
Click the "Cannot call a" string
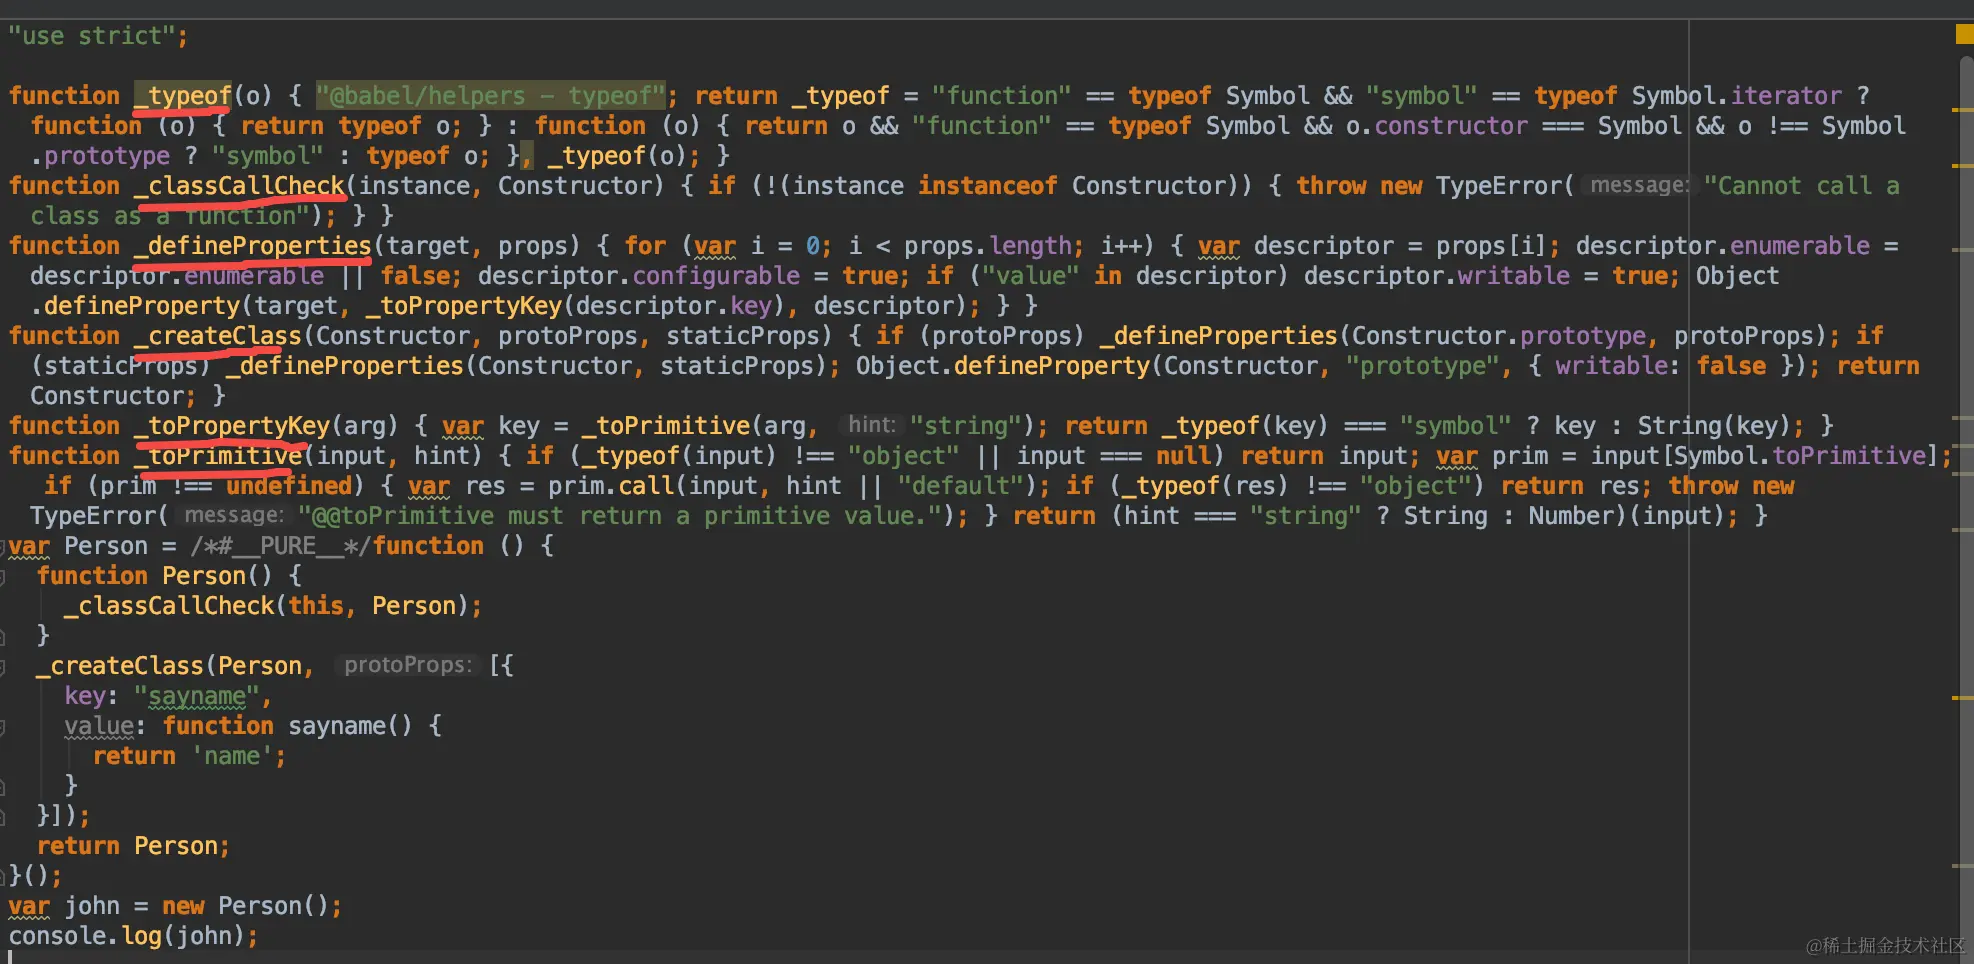(1801, 186)
